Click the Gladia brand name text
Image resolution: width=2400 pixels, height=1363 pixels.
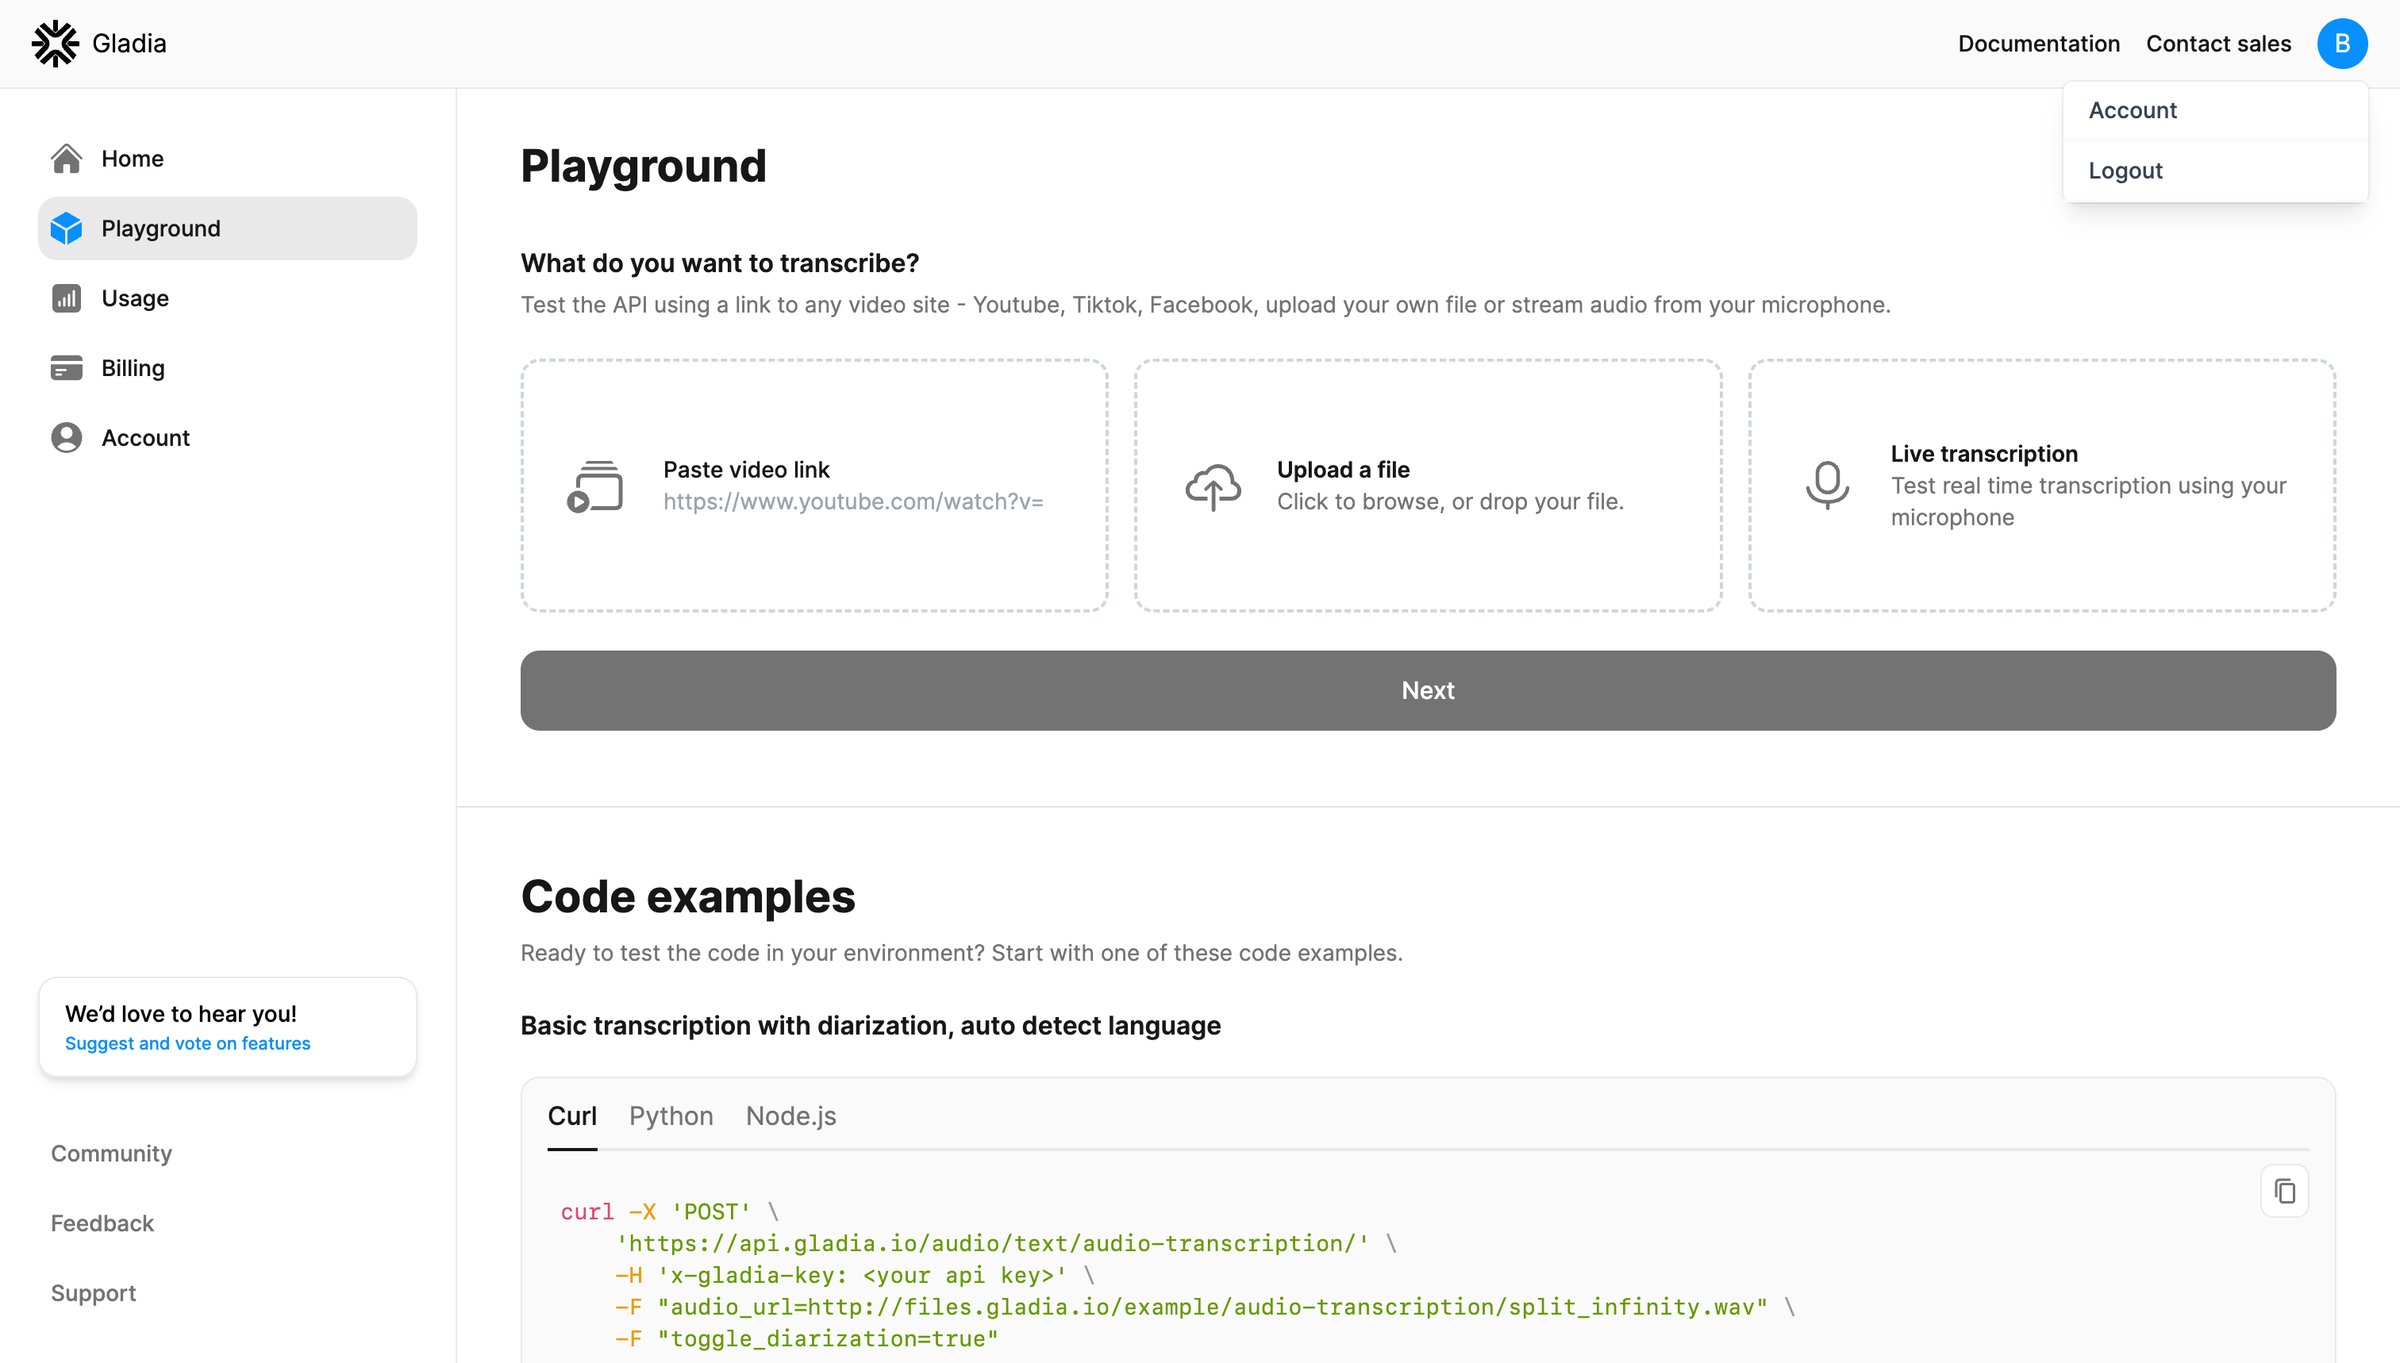[x=129, y=44]
